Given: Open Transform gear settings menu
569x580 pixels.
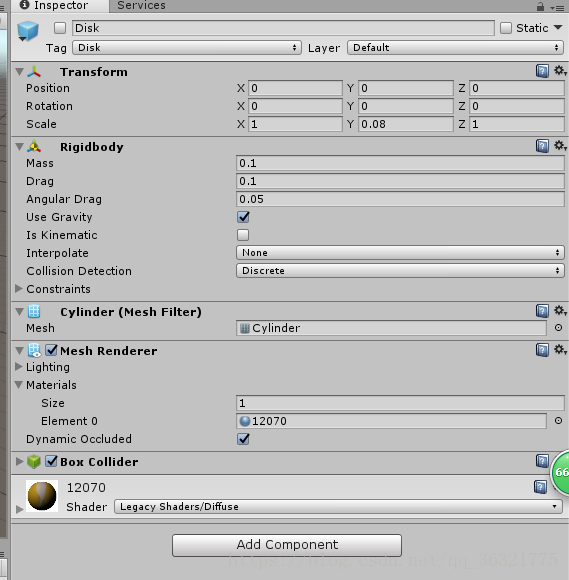Looking at the screenshot, I should click(x=559, y=70).
